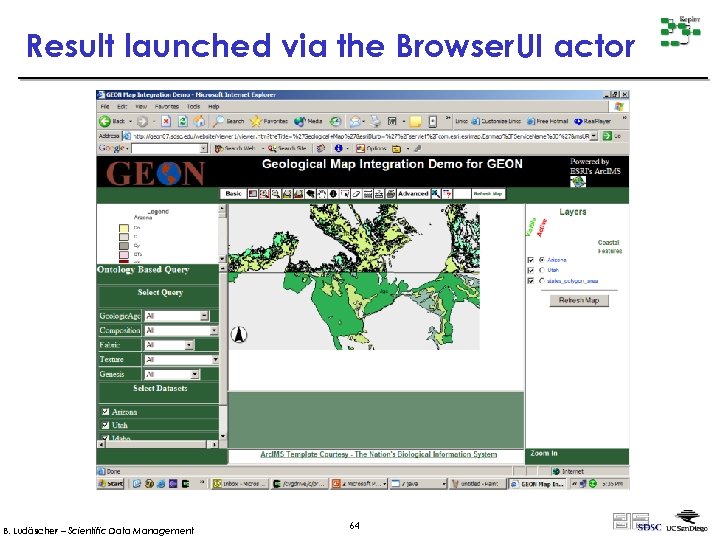Open the IE History icon

tap(336, 121)
